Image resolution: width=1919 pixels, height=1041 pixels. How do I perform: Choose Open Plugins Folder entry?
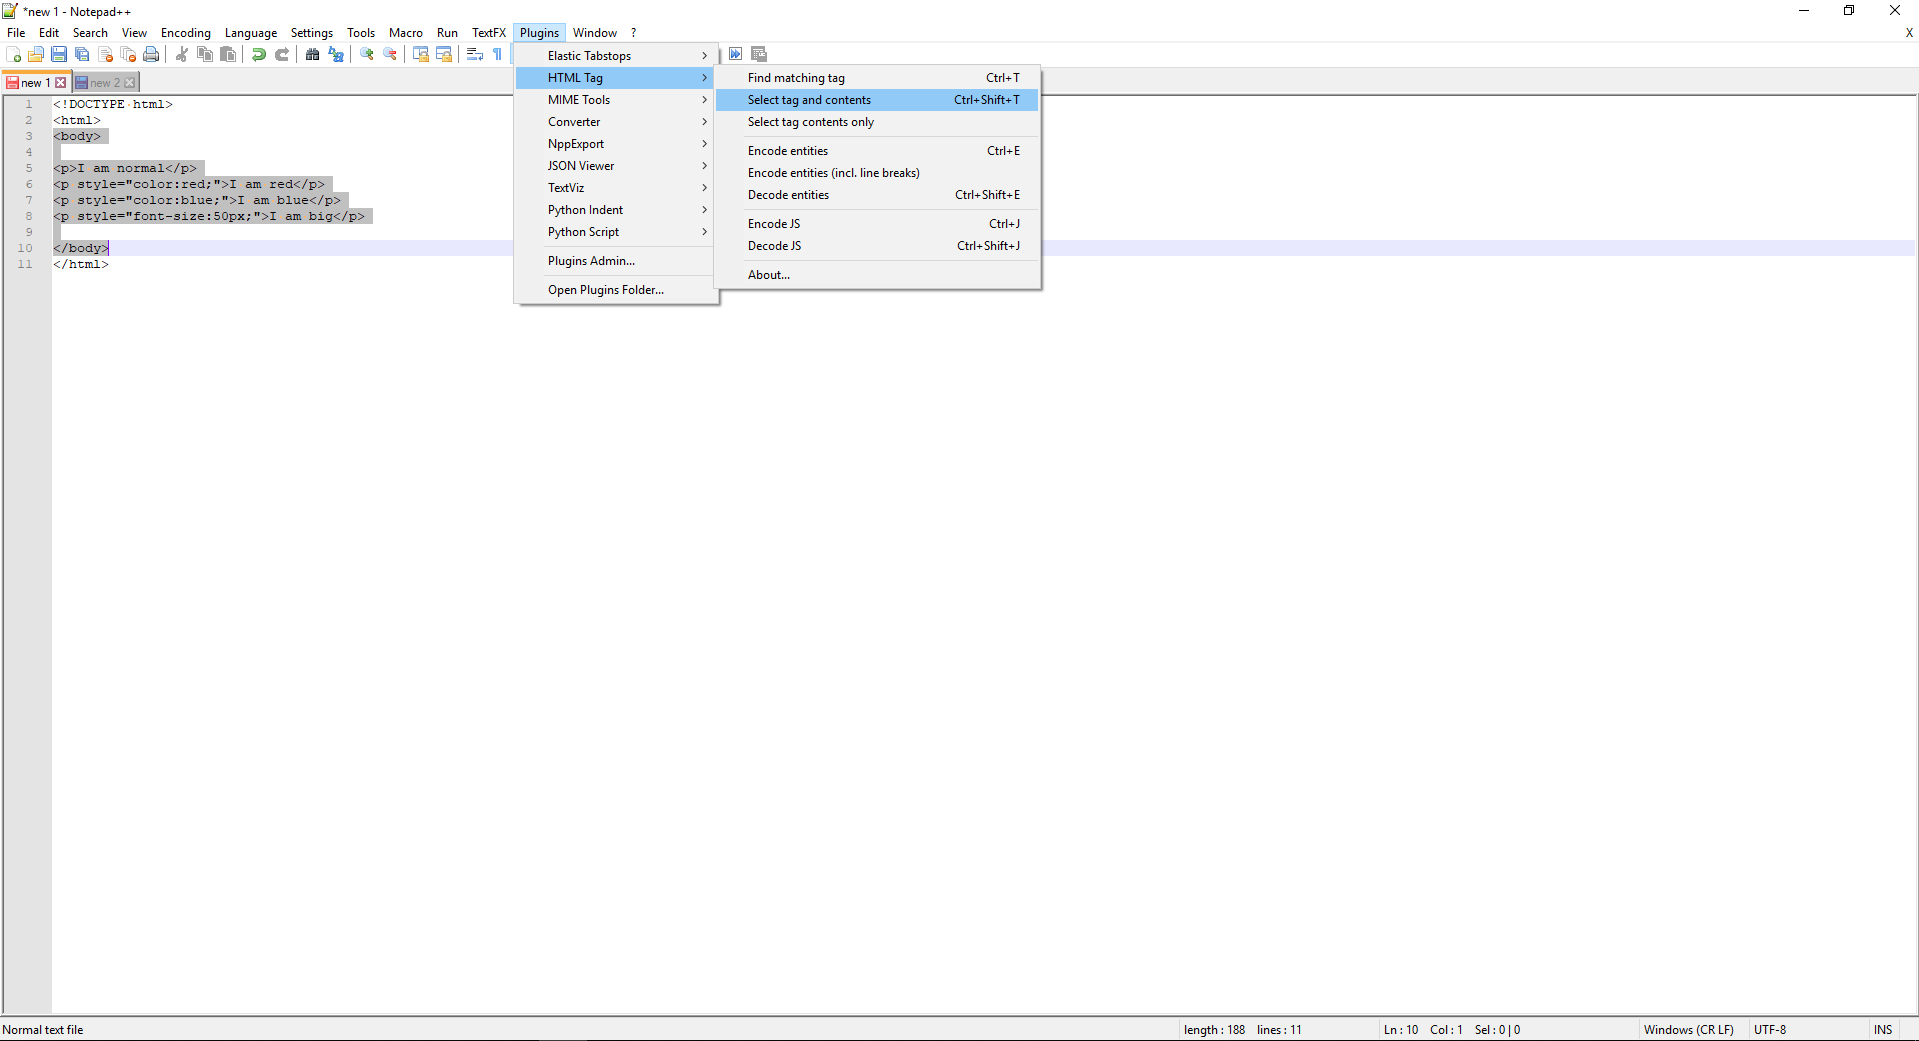(616, 290)
